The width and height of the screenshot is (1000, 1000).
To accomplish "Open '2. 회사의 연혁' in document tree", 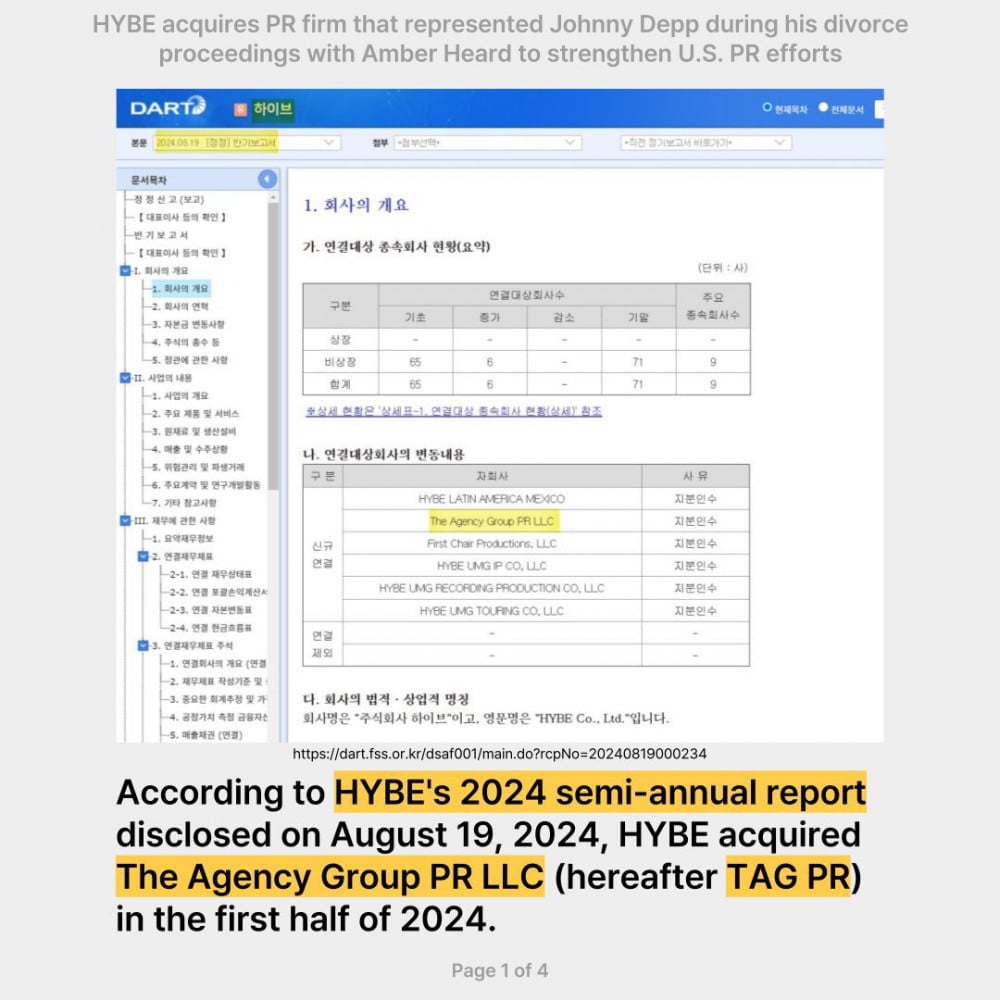I will [180, 307].
